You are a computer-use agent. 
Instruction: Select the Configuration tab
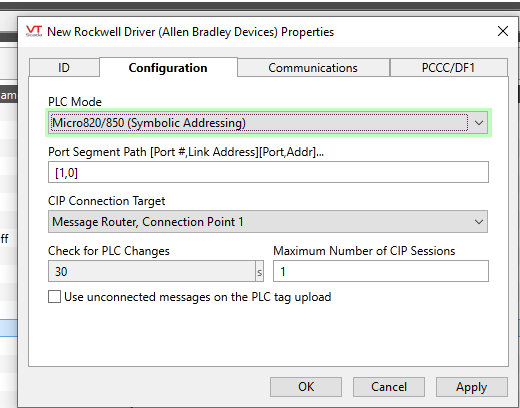point(168,68)
